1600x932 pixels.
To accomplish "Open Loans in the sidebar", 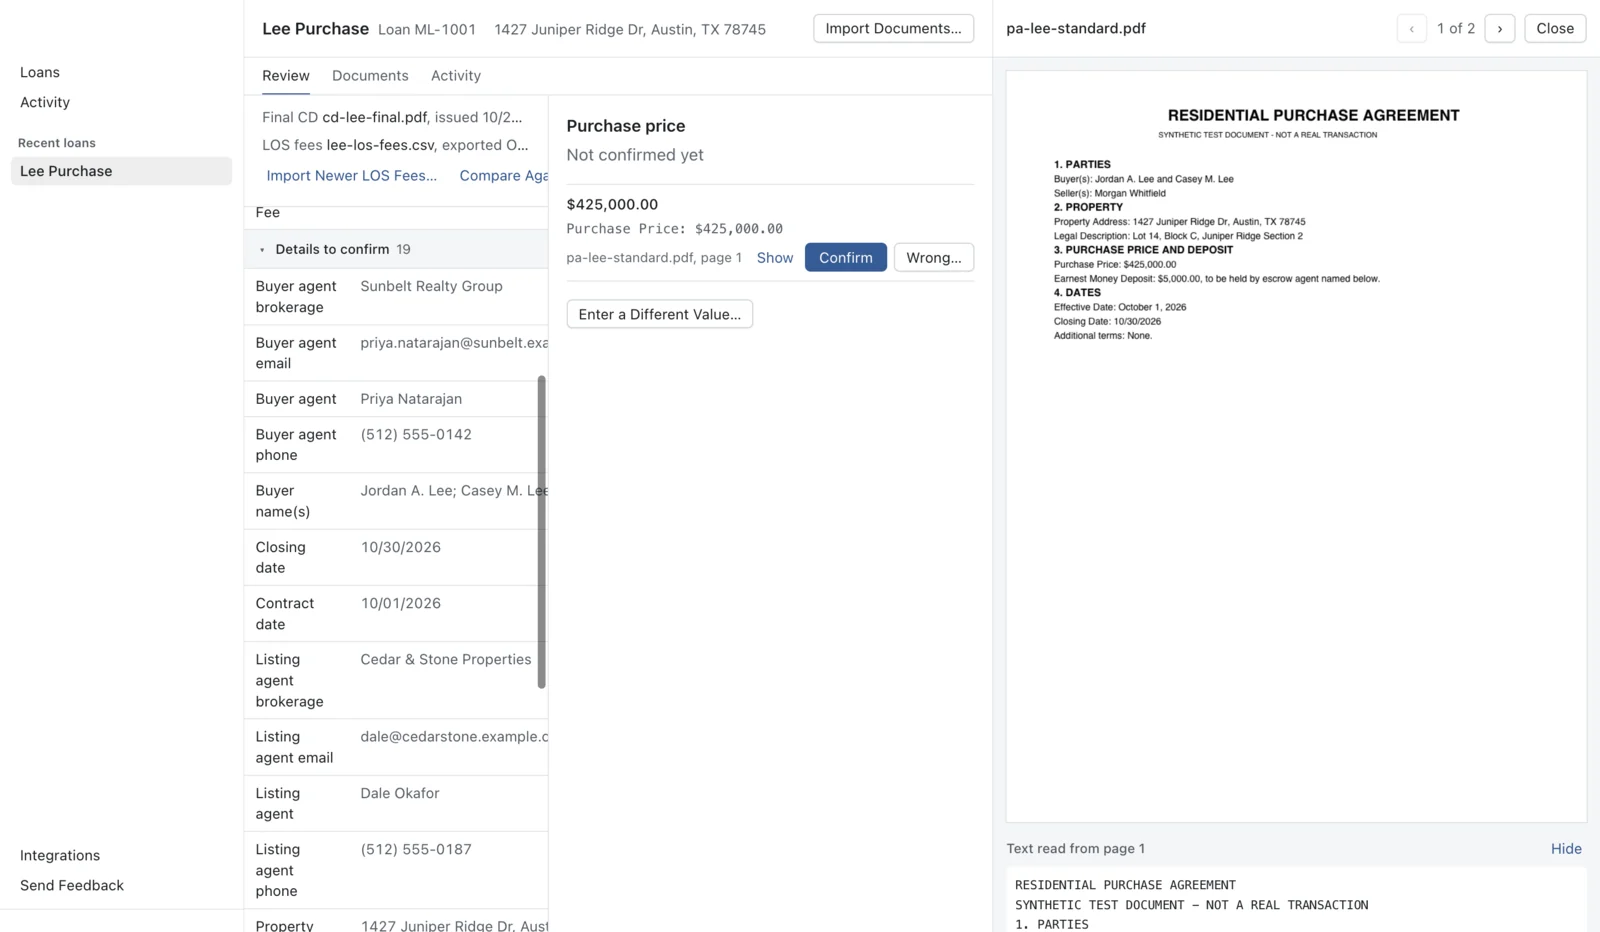I will (x=40, y=72).
